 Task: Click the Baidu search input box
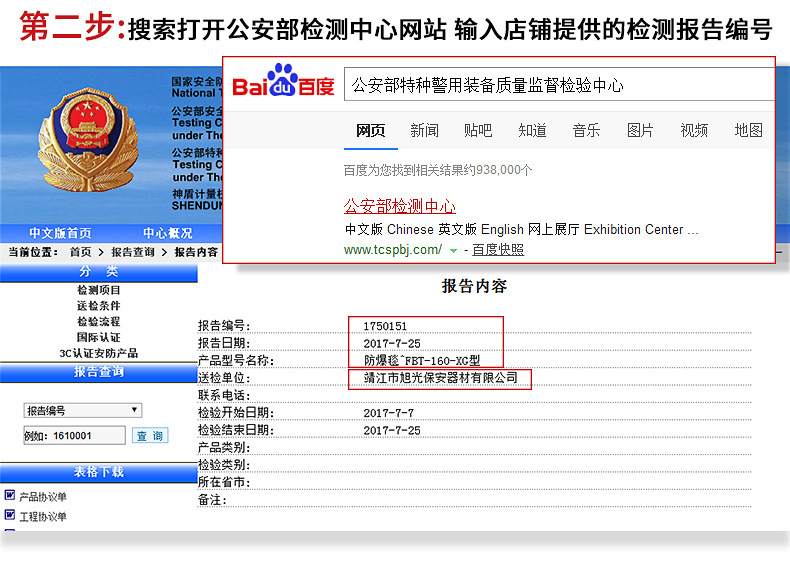coord(559,84)
